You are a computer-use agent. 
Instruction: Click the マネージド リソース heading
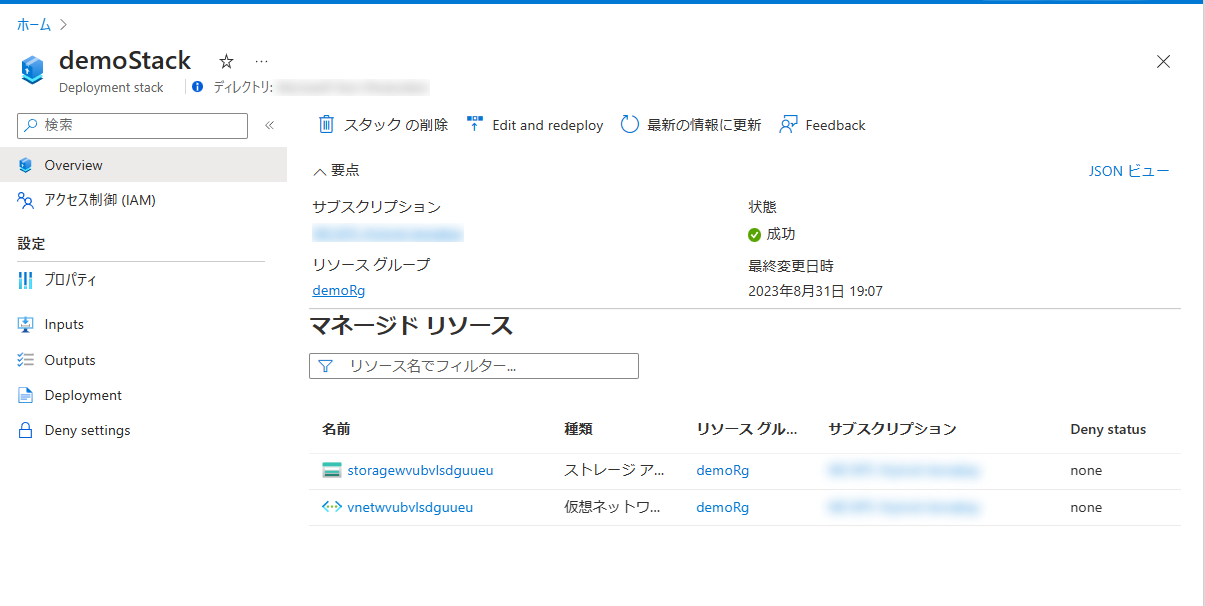[411, 326]
